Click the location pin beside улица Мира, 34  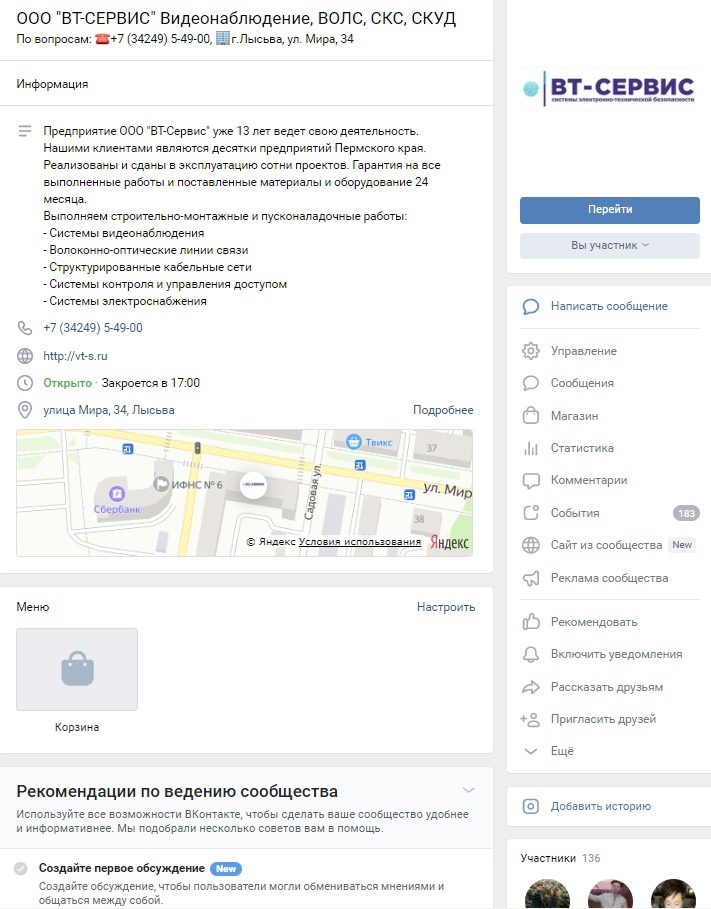25,410
